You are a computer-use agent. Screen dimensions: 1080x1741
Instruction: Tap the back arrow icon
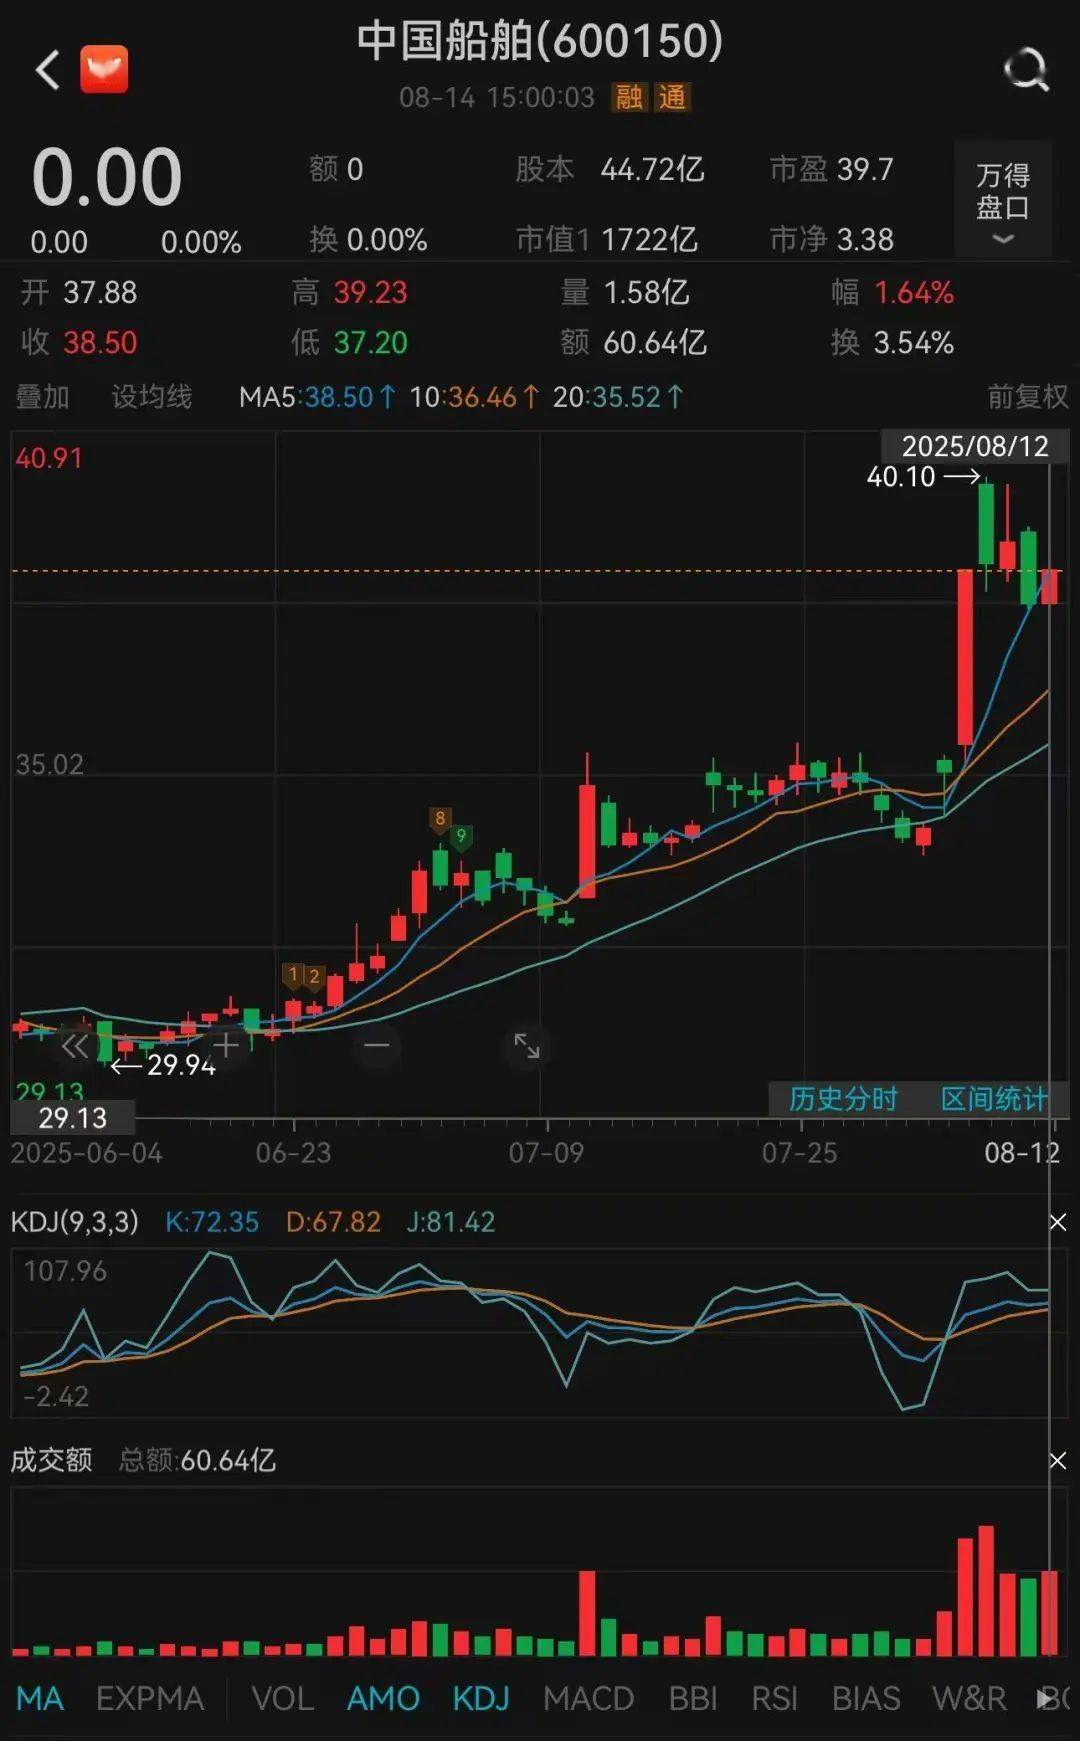tap(47, 70)
